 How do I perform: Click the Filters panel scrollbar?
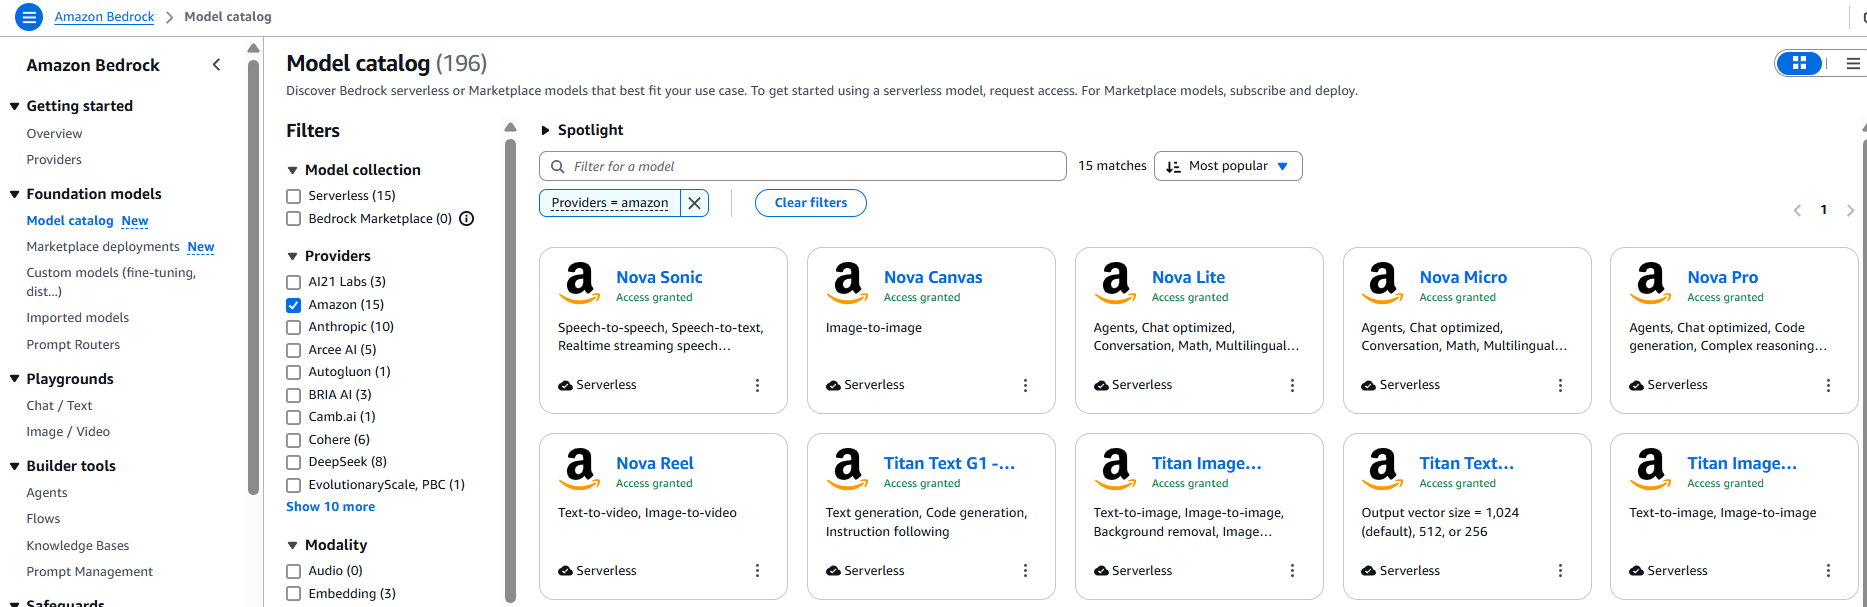click(x=511, y=370)
